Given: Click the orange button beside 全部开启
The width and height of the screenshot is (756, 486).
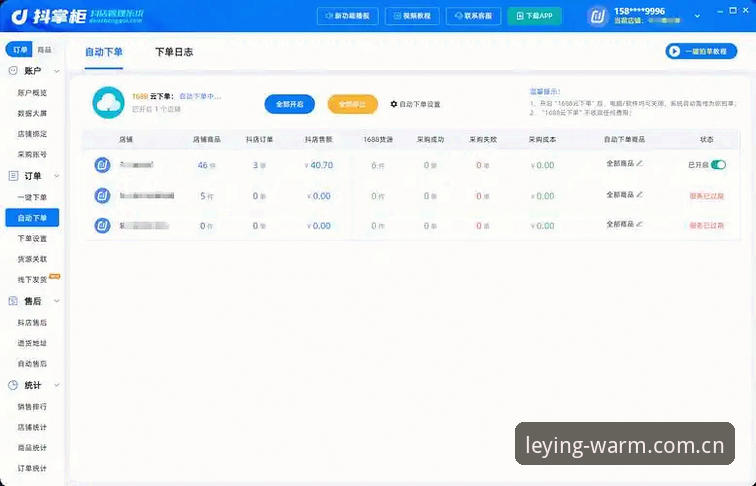Looking at the screenshot, I should [x=352, y=104].
